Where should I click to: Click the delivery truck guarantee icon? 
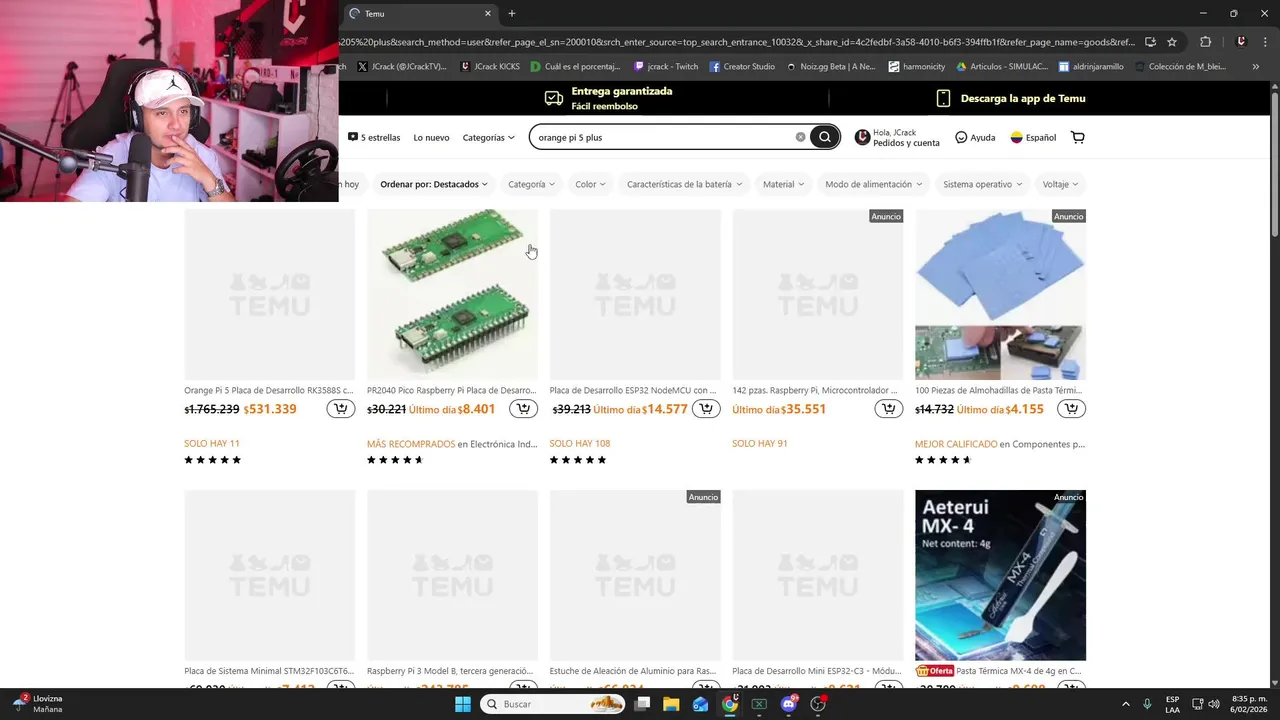(x=554, y=98)
